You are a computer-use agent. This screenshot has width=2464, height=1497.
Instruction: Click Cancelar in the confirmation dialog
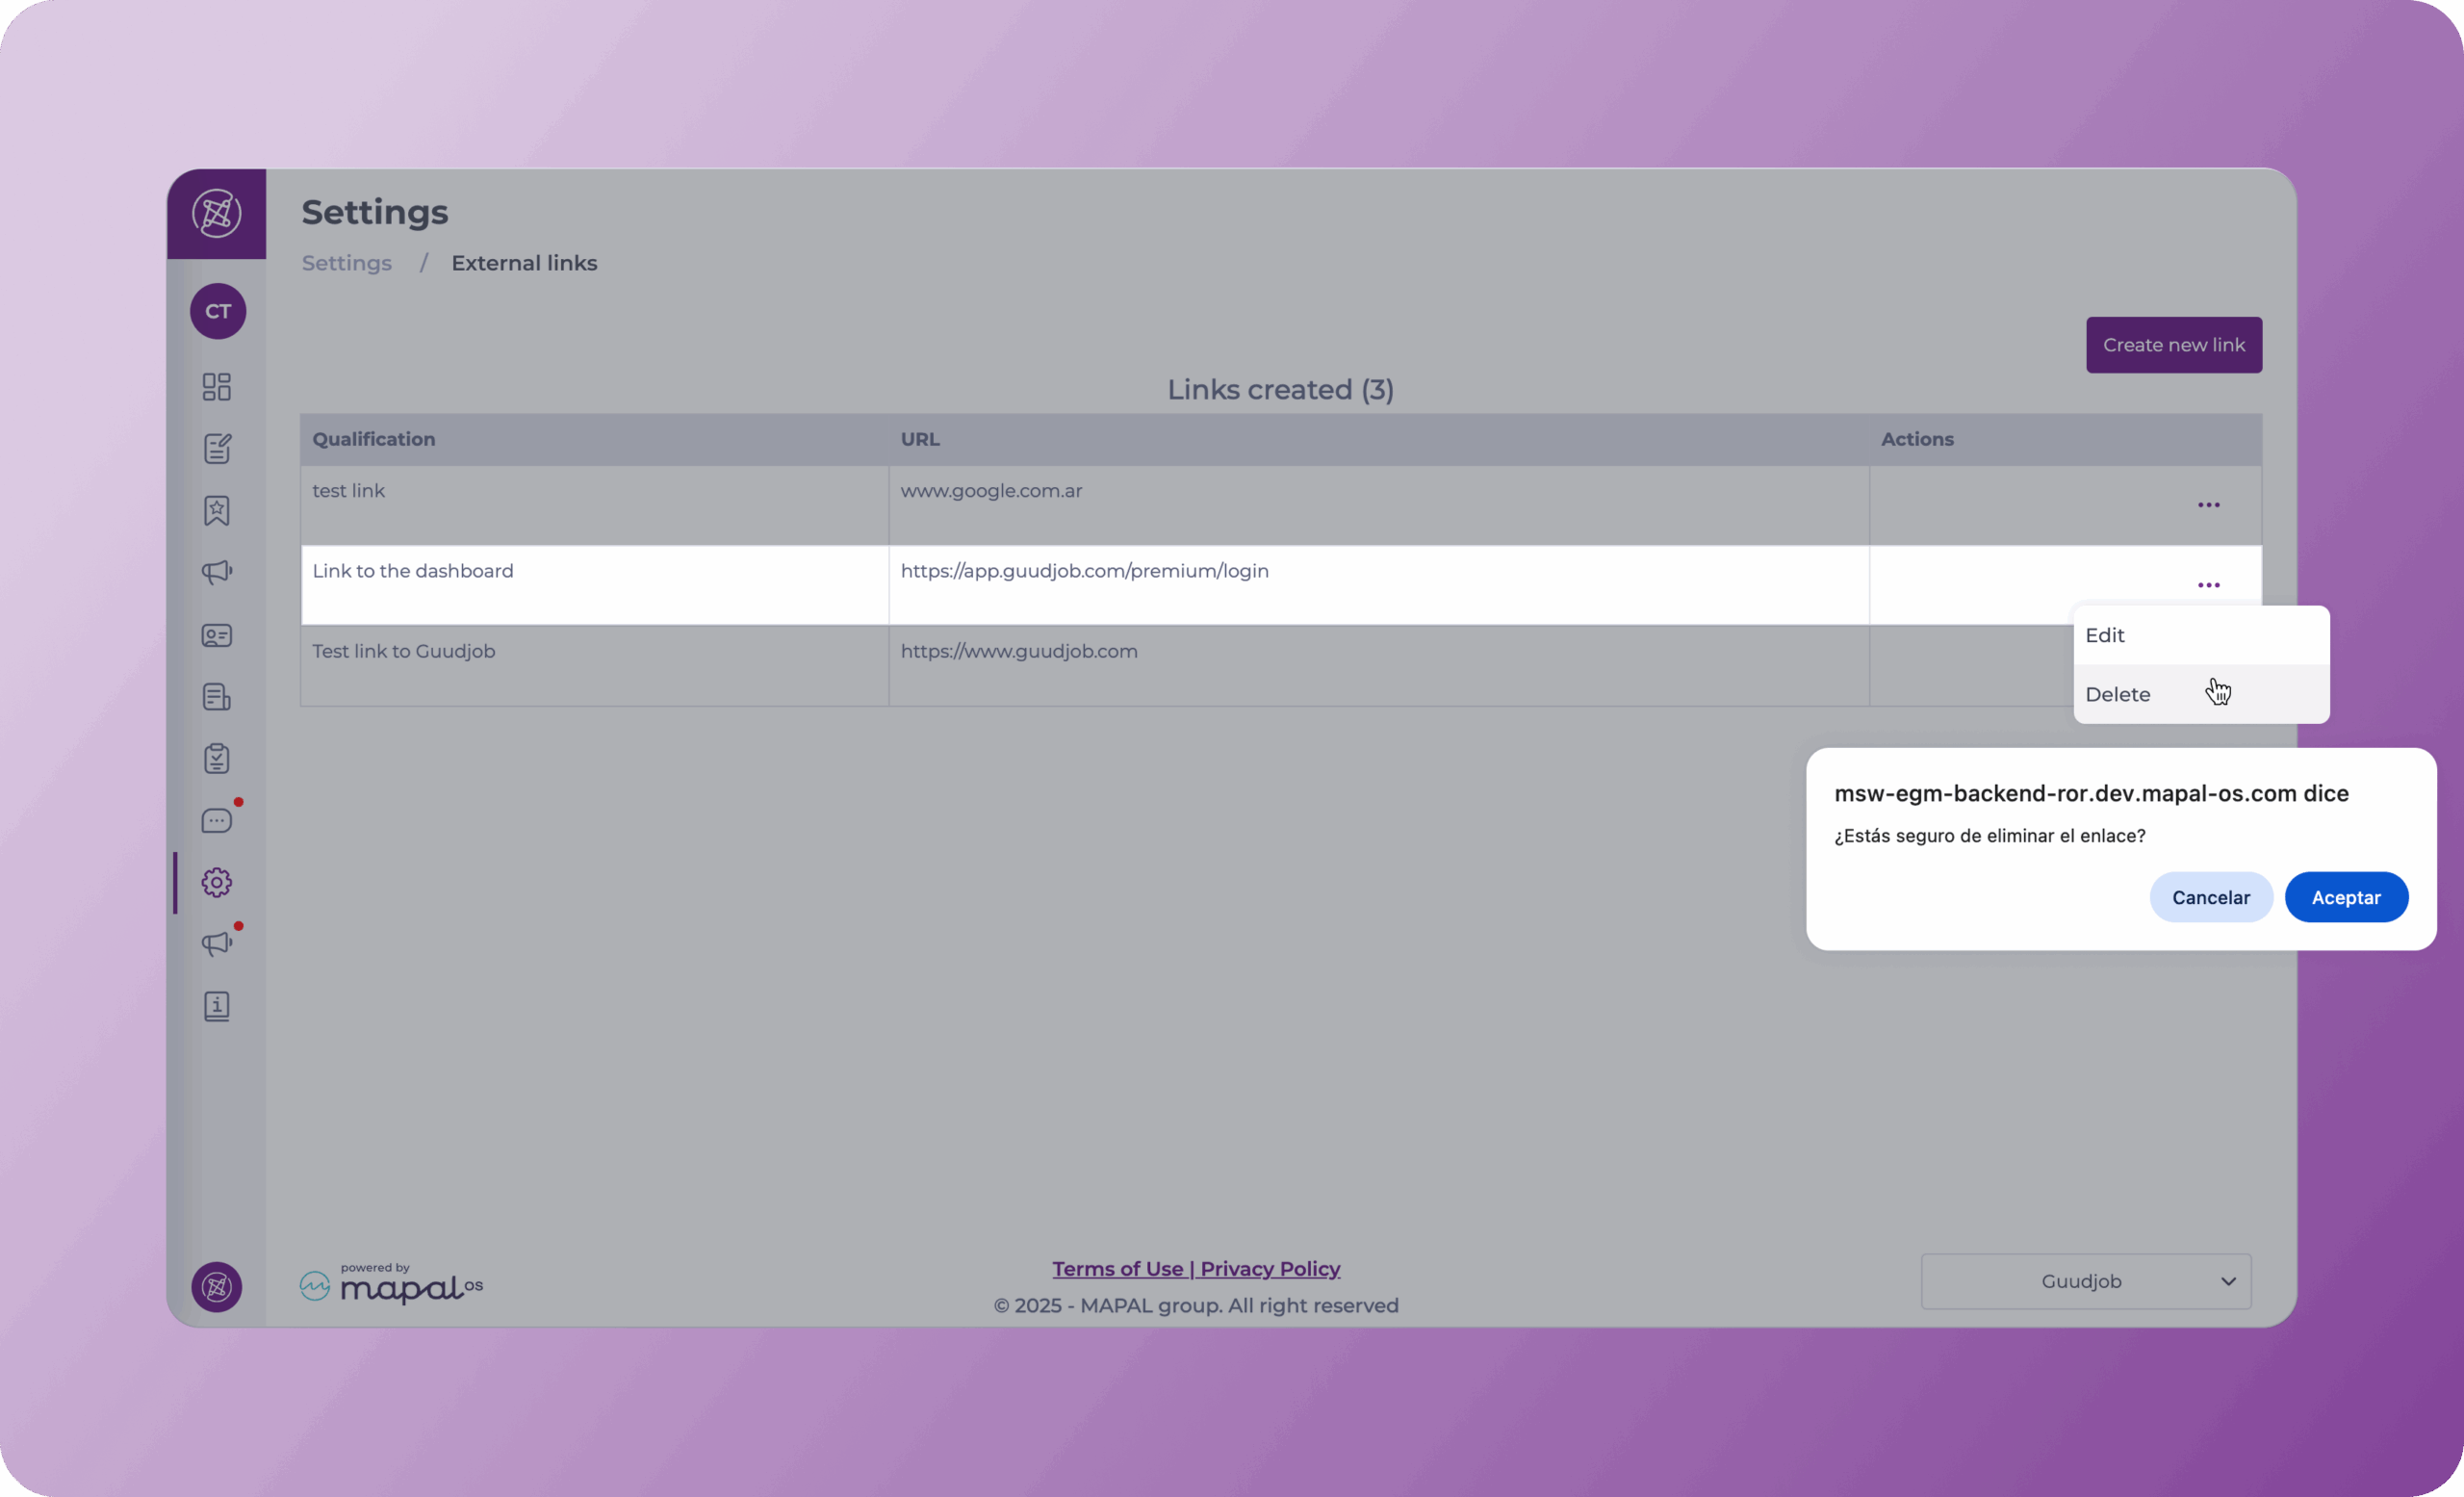pyautogui.click(x=2211, y=897)
